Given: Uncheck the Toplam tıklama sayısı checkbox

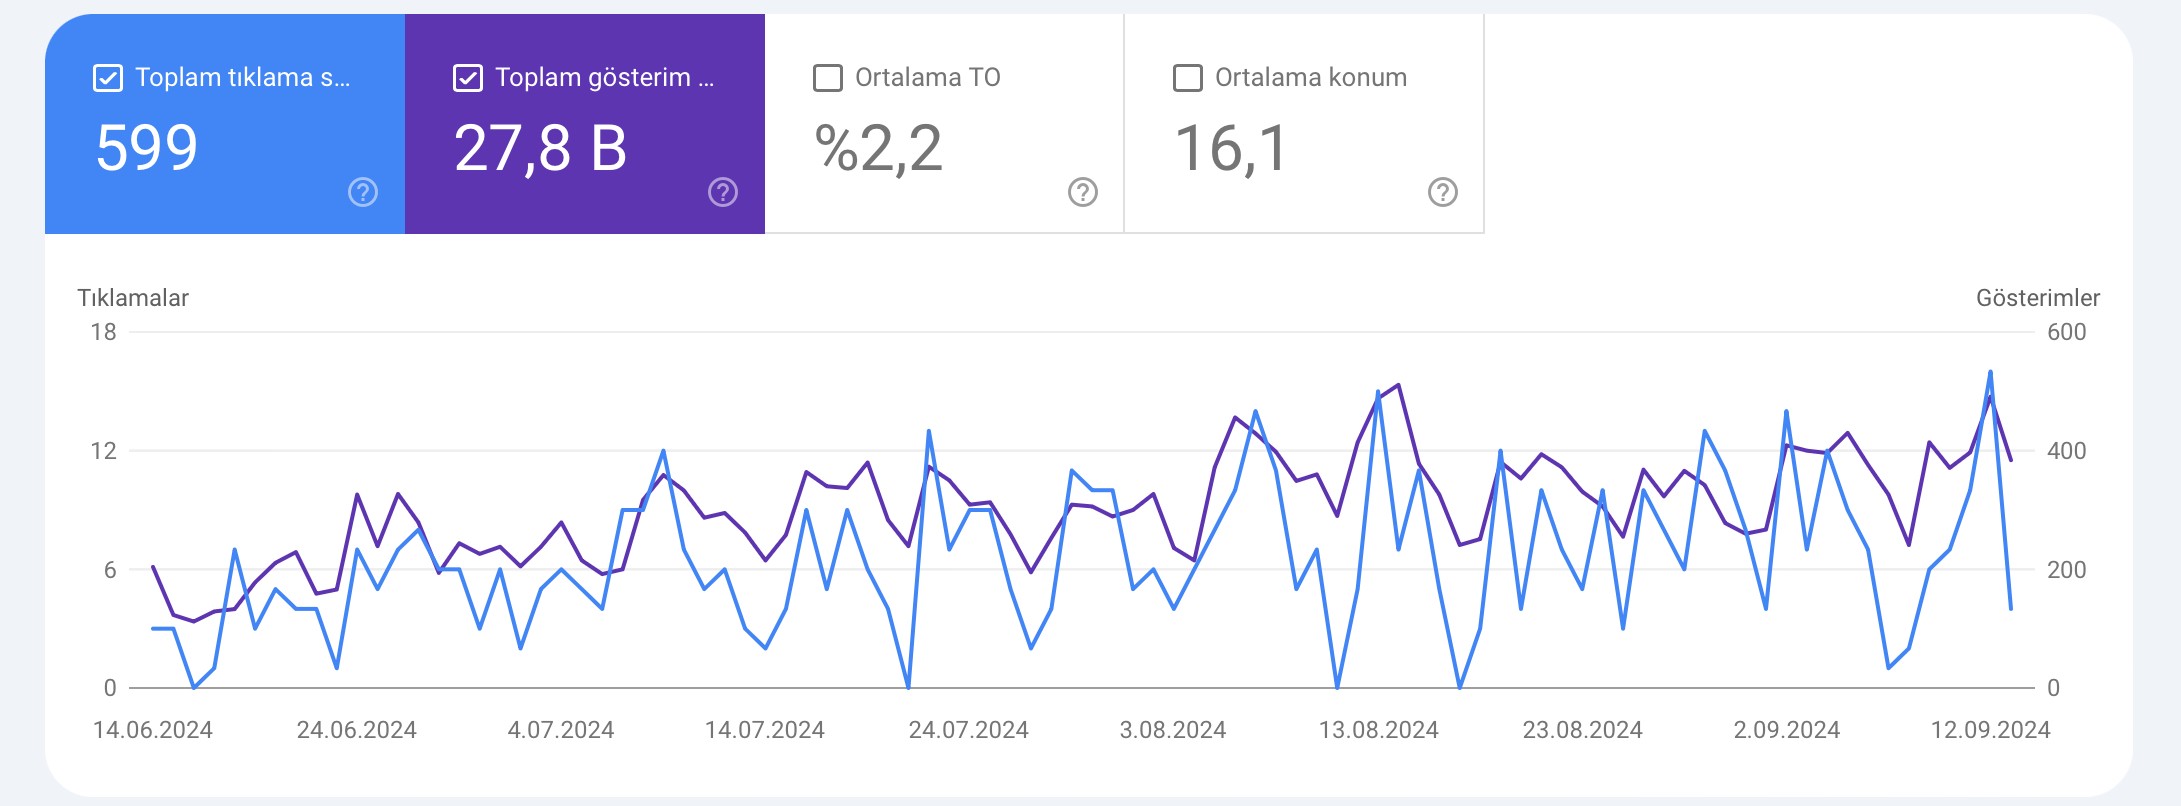Looking at the screenshot, I should click(x=107, y=78).
